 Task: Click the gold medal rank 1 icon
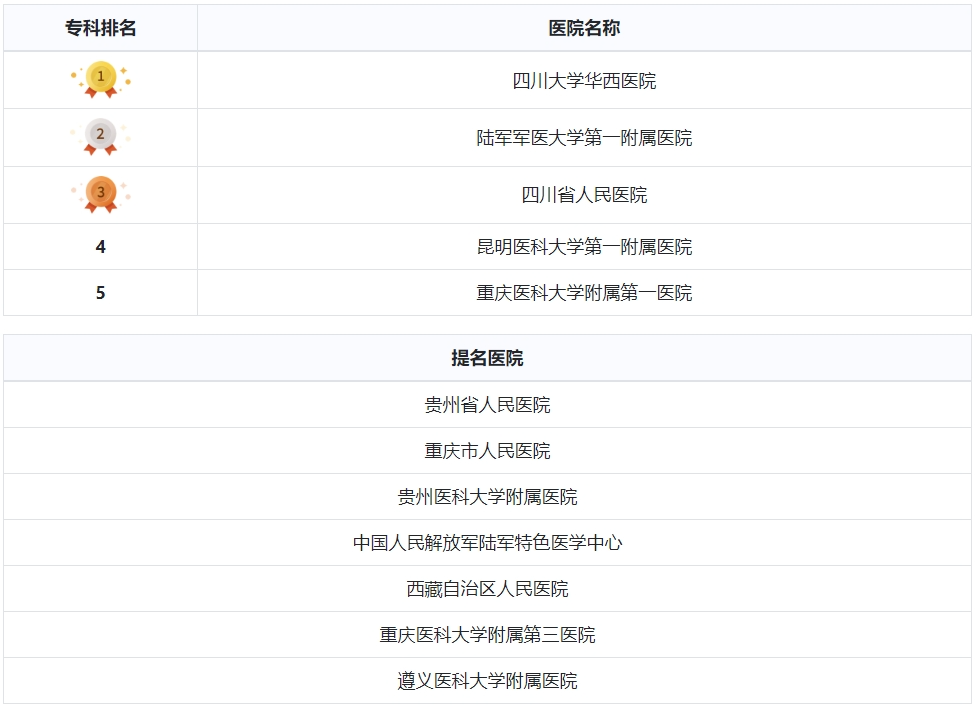click(101, 80)
